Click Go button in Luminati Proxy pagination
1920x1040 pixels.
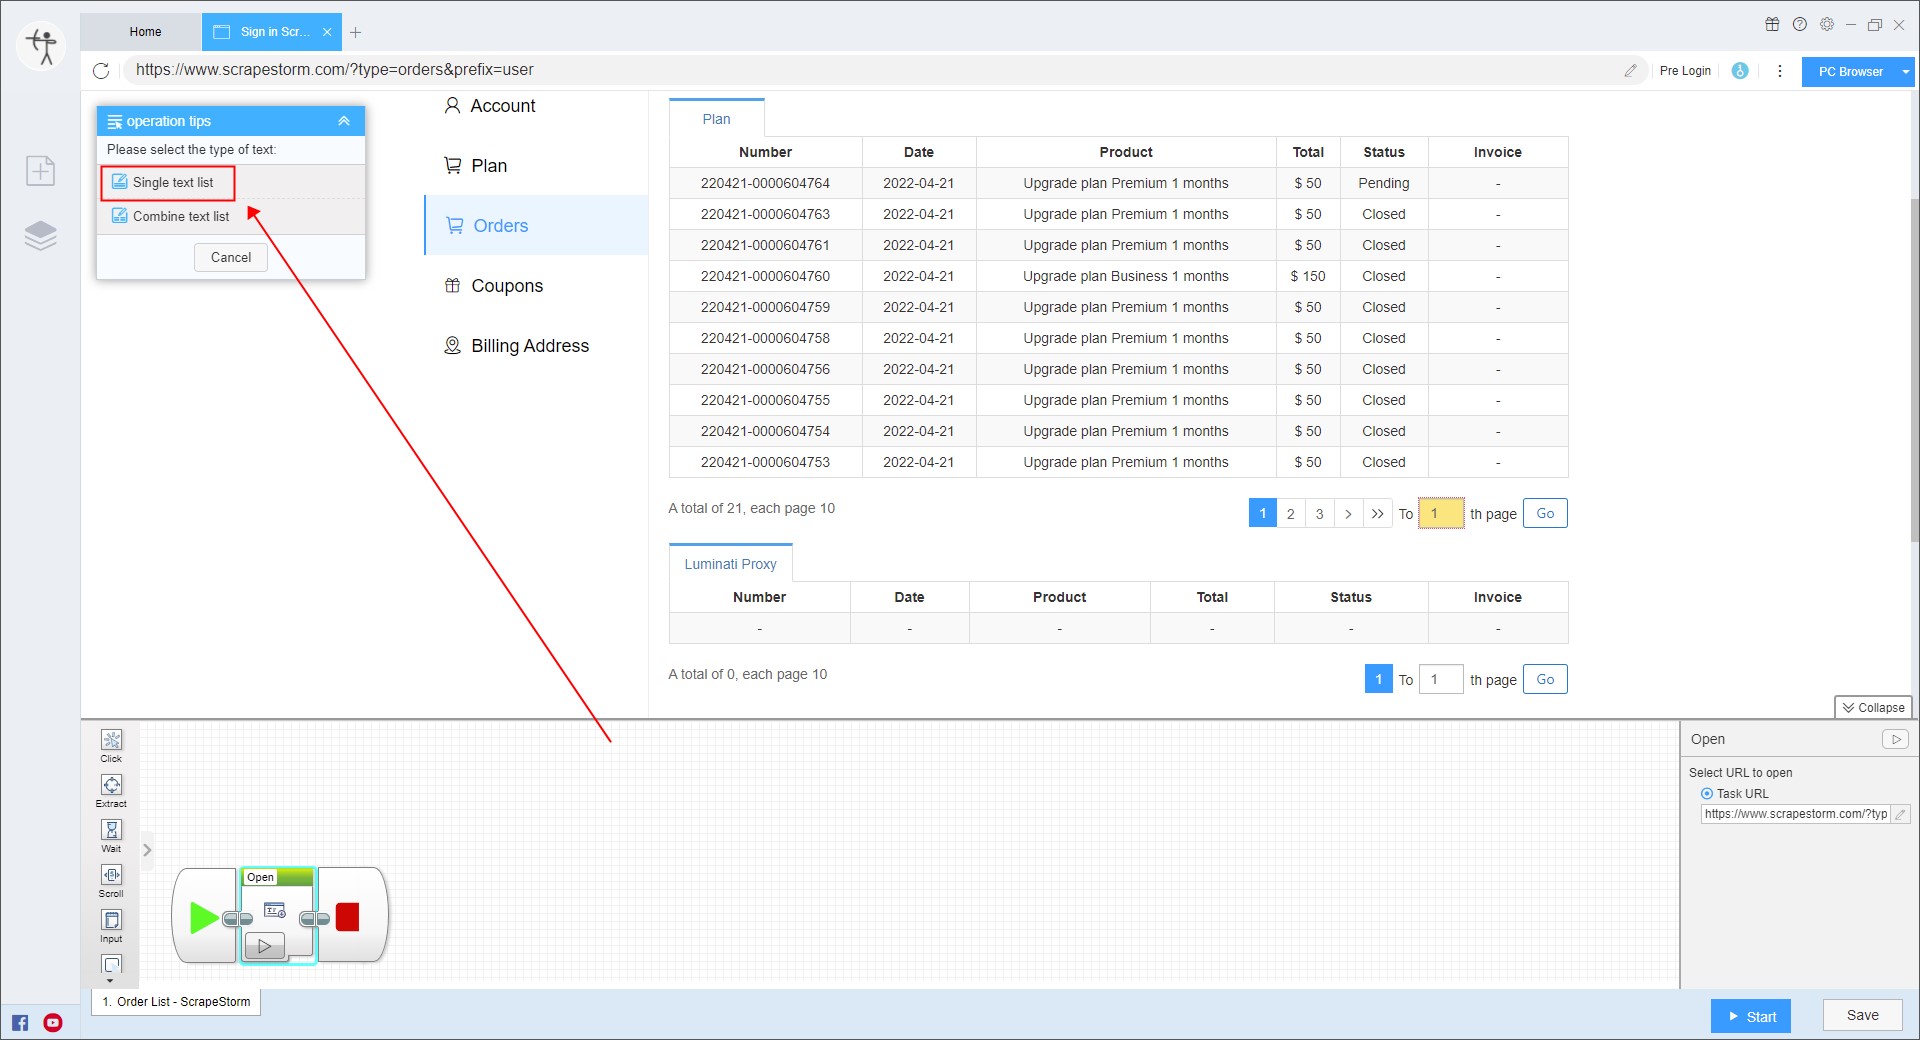(x=1545, y=680)
